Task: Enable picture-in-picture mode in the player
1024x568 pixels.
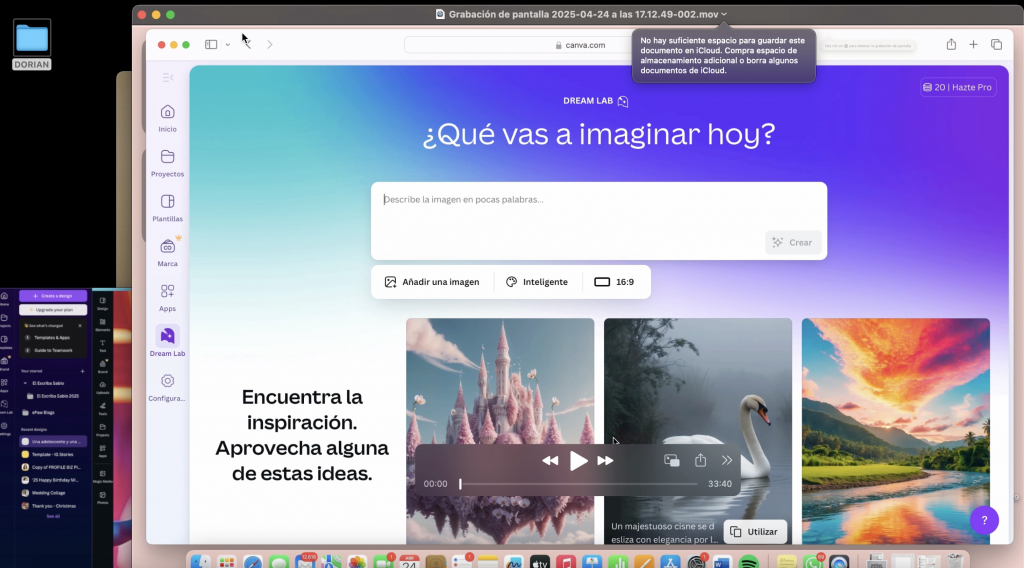Action: pos(672,460)
